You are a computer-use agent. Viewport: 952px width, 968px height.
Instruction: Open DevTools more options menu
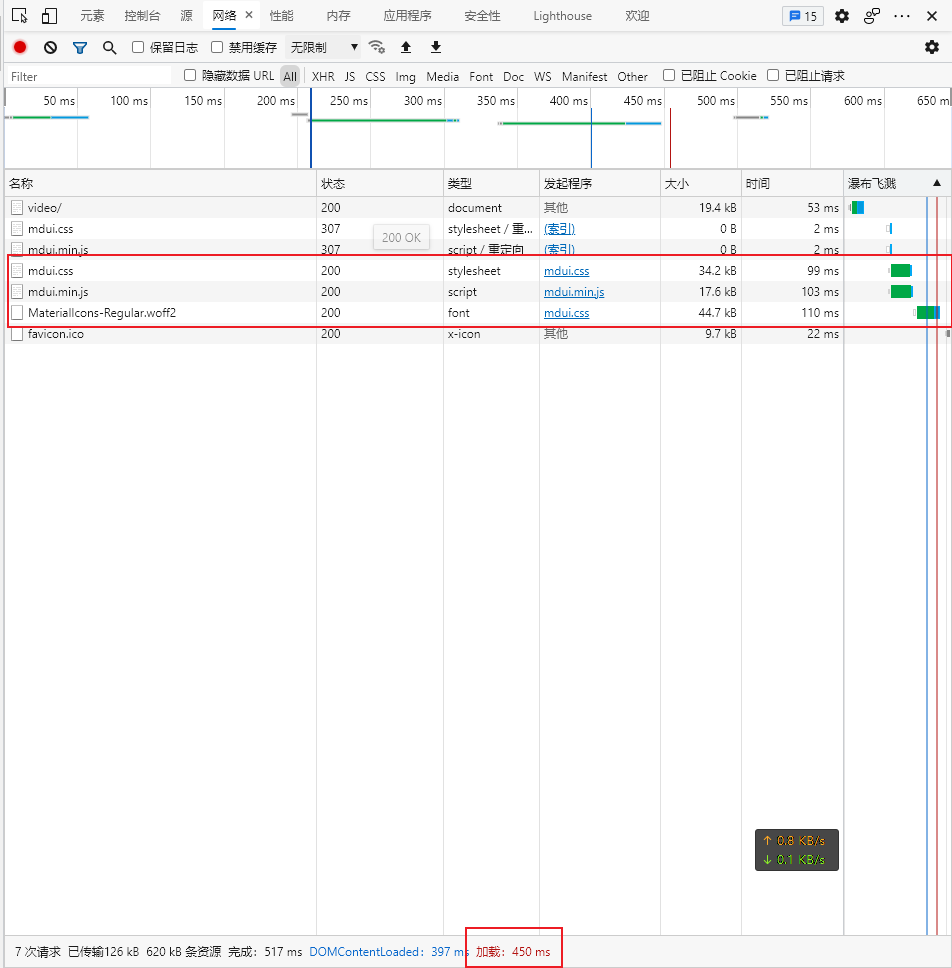pos(902,16)
